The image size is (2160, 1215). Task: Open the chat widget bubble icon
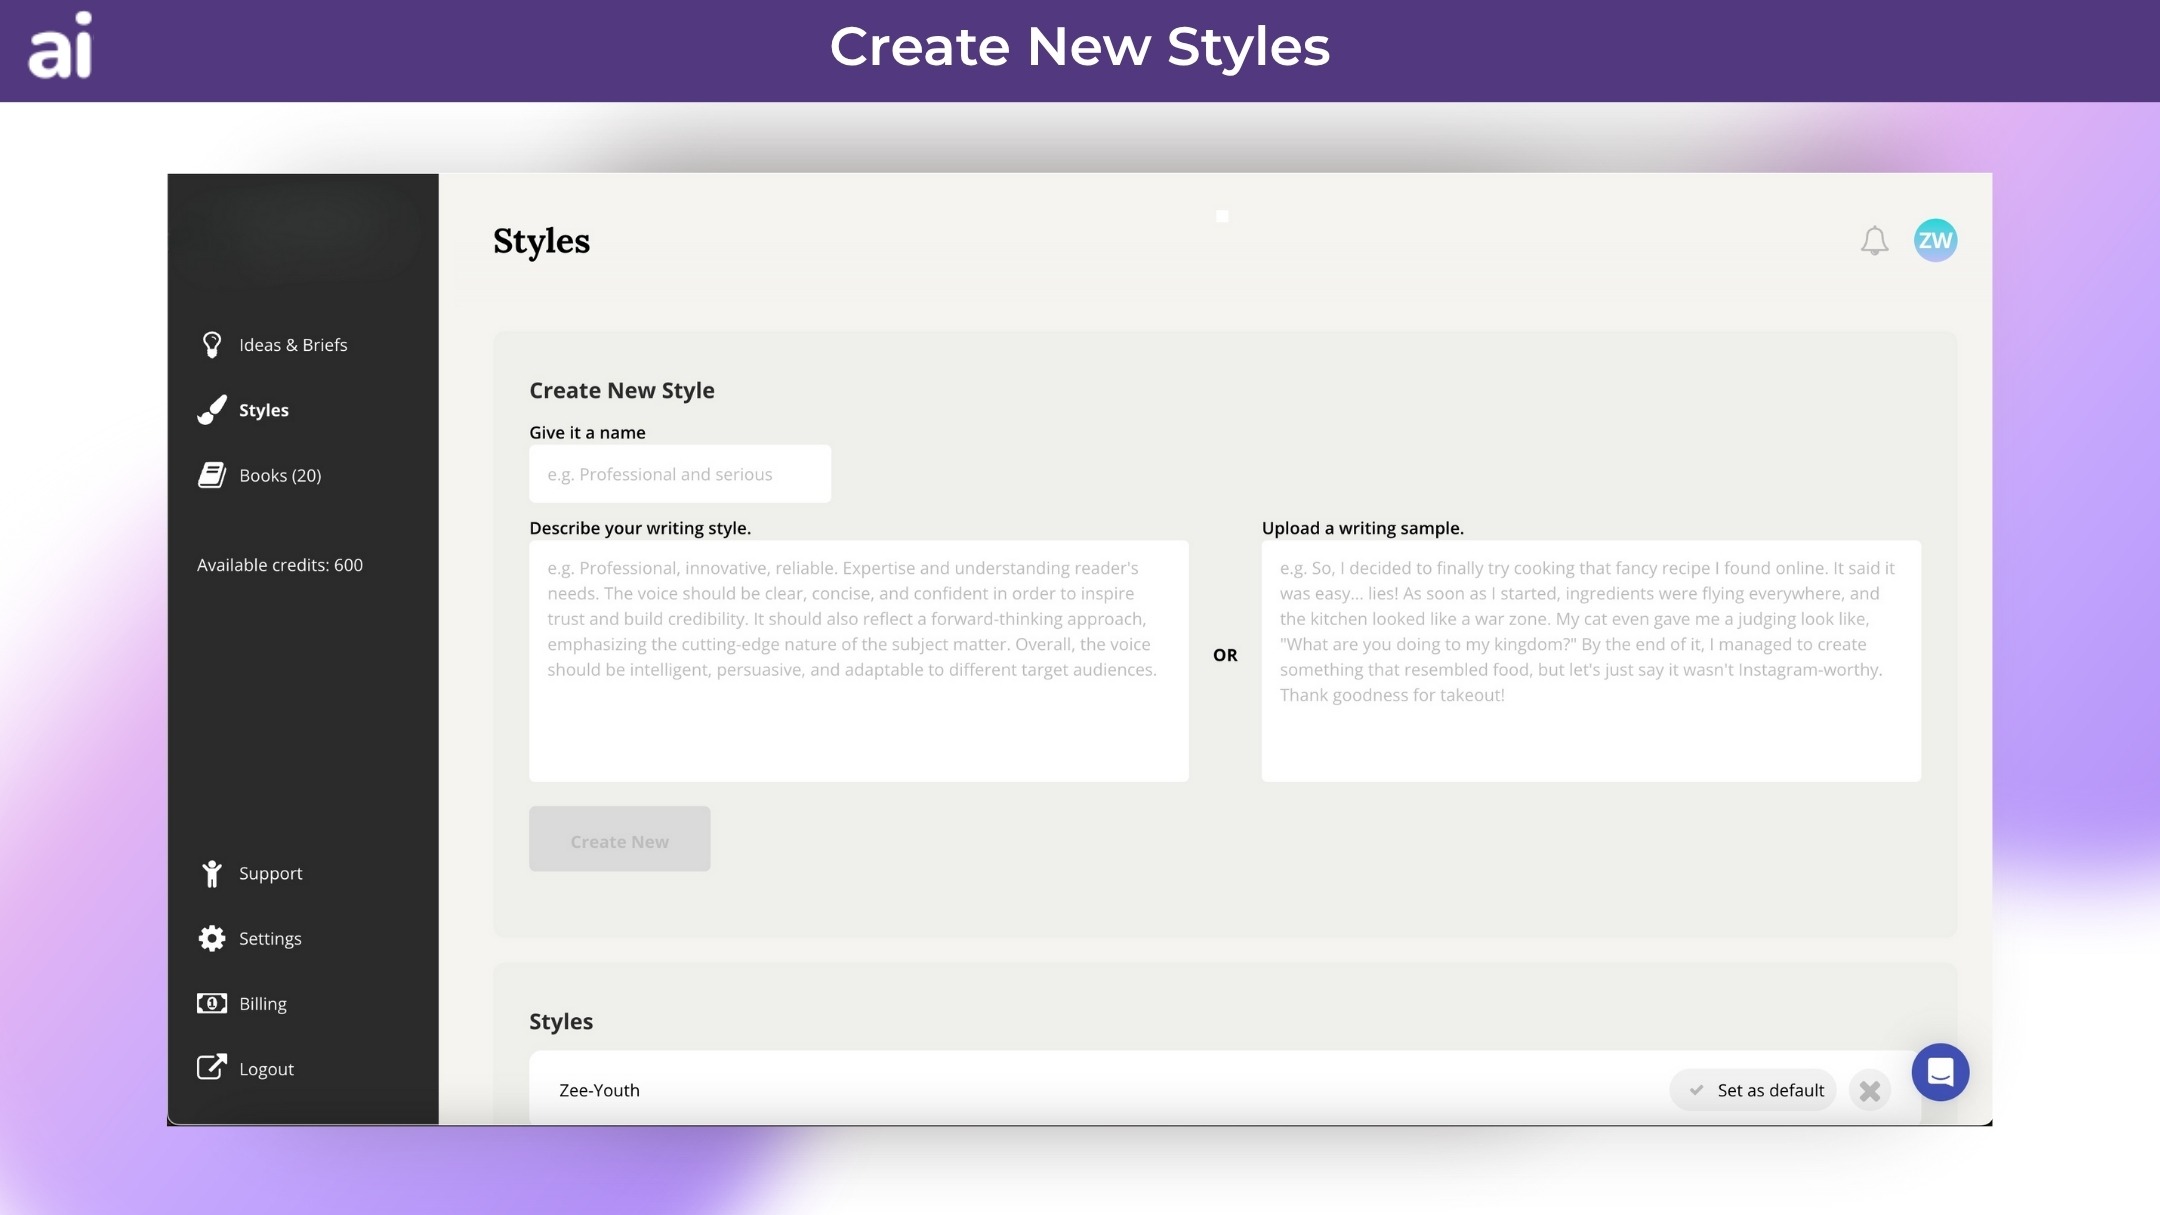click(x=1940, y=1072)
